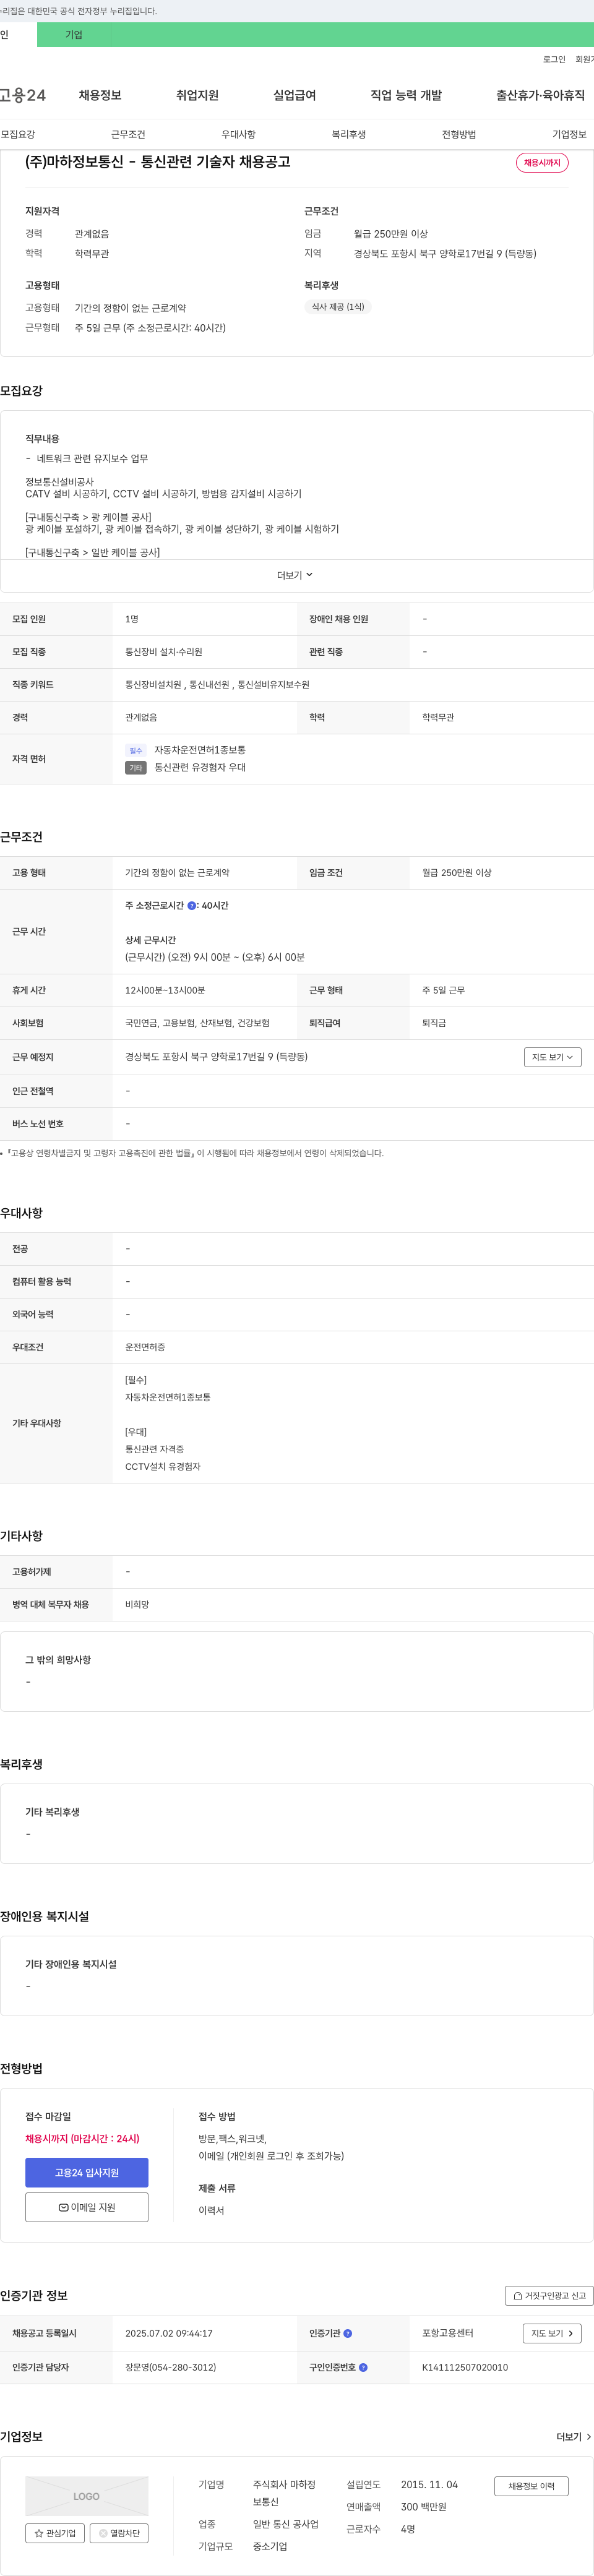Click the 소정근로시간 help info icon

[x=192, y=906]
